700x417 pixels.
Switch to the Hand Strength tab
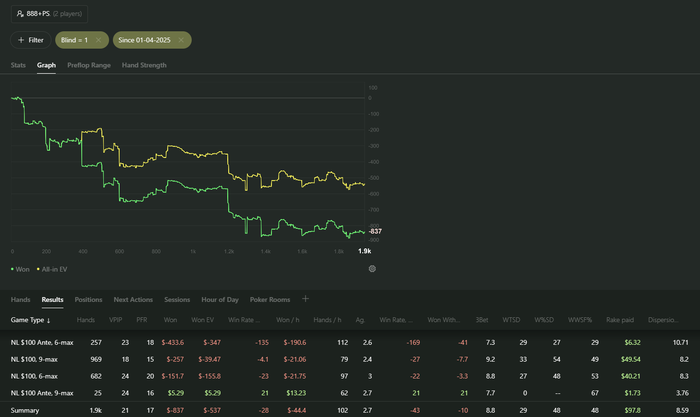pyautogui.click(x=144, y=65)
